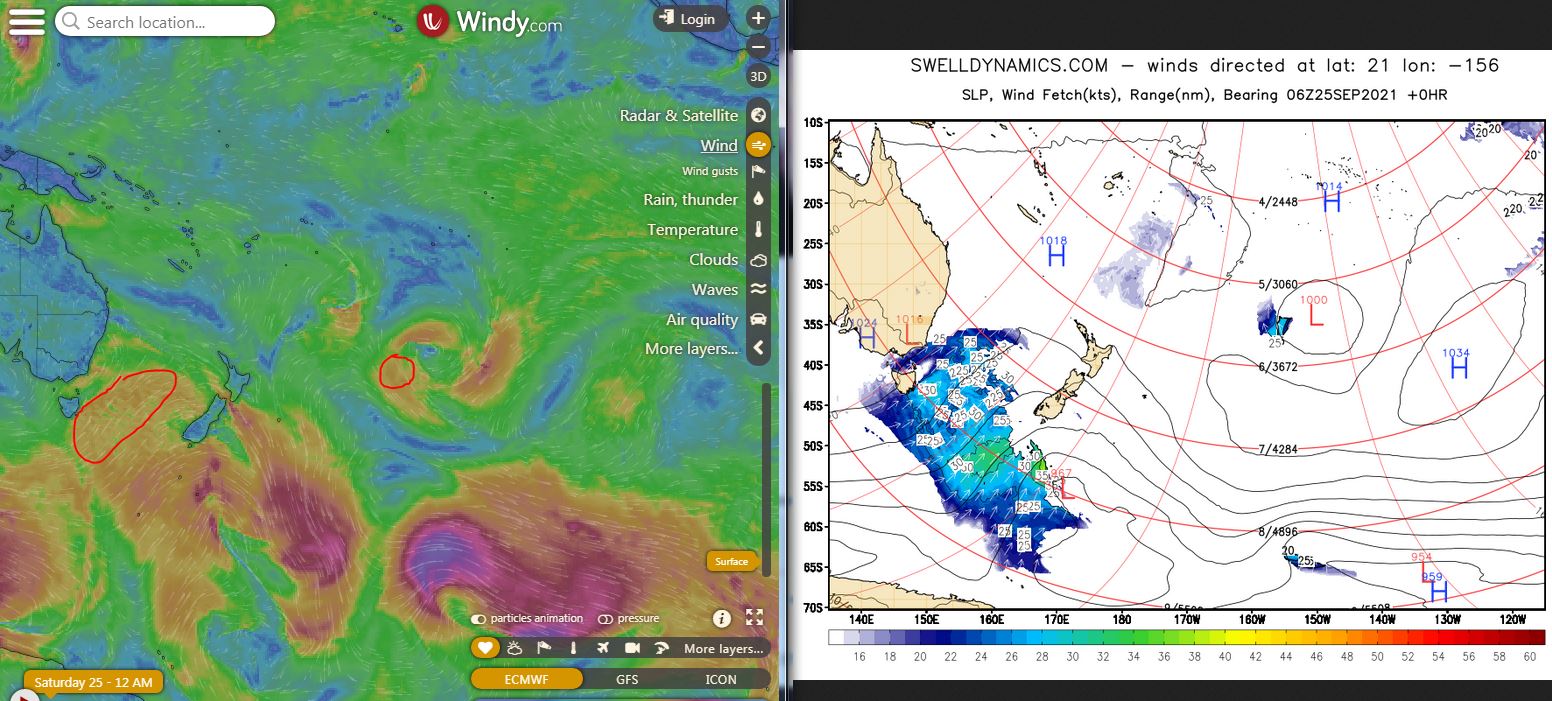Select the weather sun-cloud icon
1552x701 pixels.
click(x=515, y=648)
